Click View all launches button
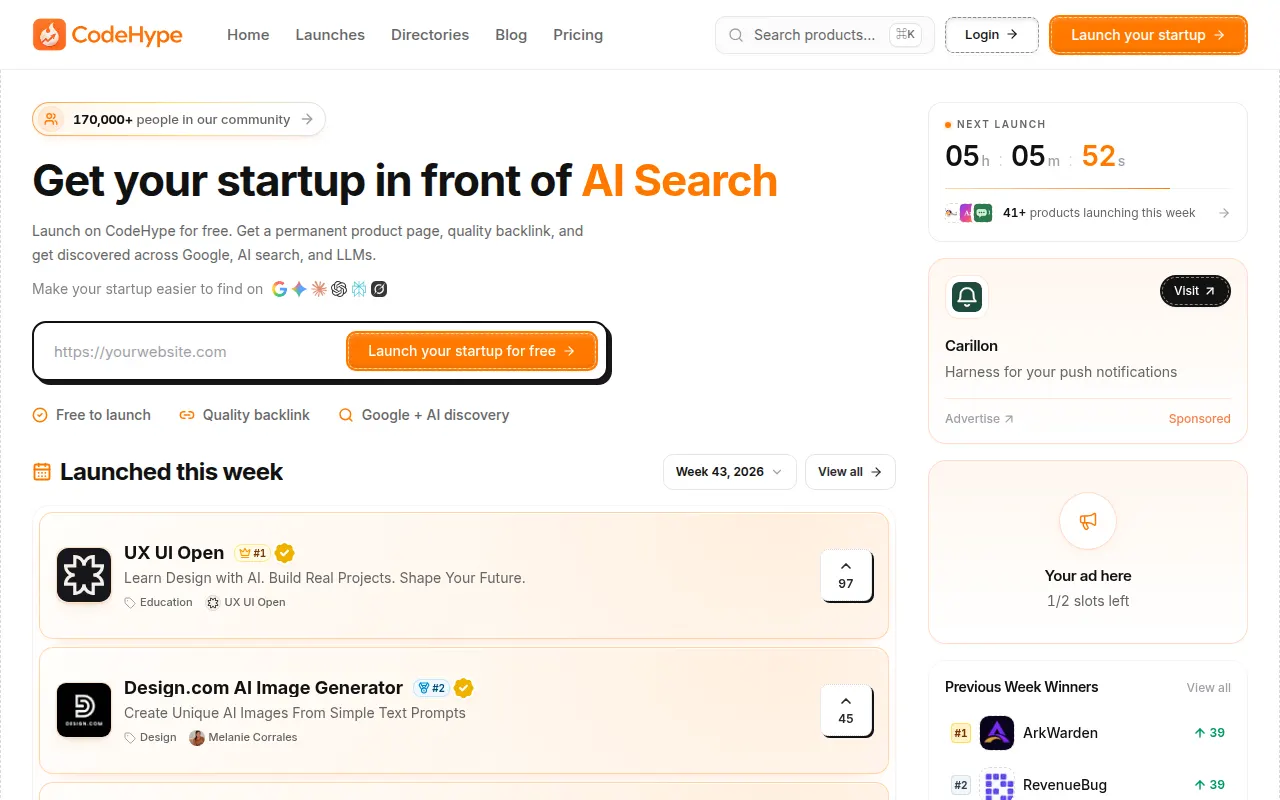 [x=850, y=472]
